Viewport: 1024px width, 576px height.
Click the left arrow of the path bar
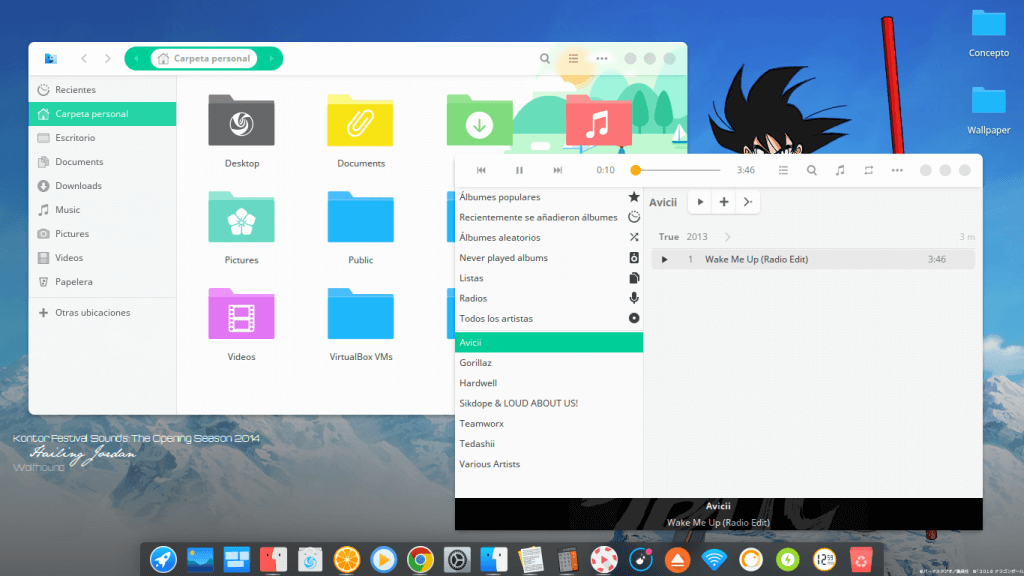point(136,58)
